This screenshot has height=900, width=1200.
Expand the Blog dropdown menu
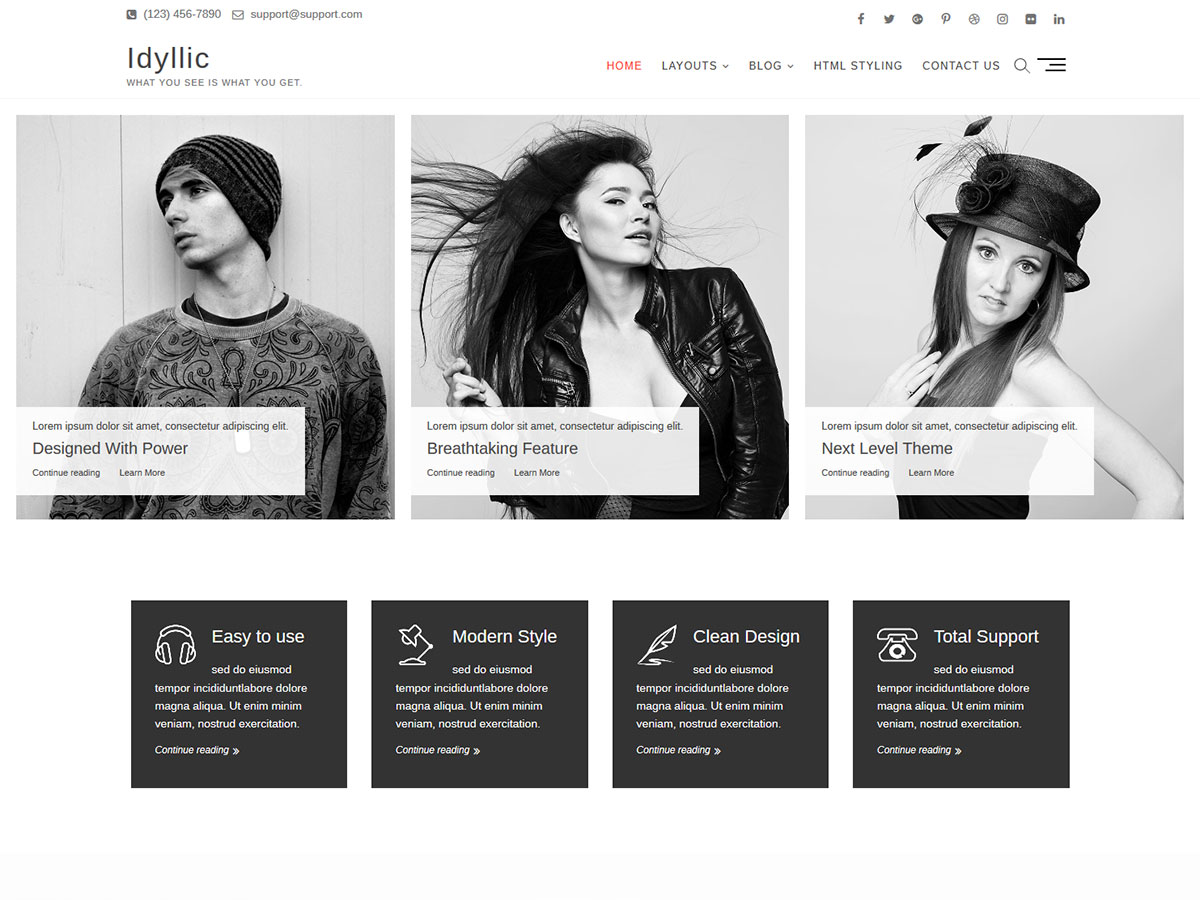(x=770, y=66)
